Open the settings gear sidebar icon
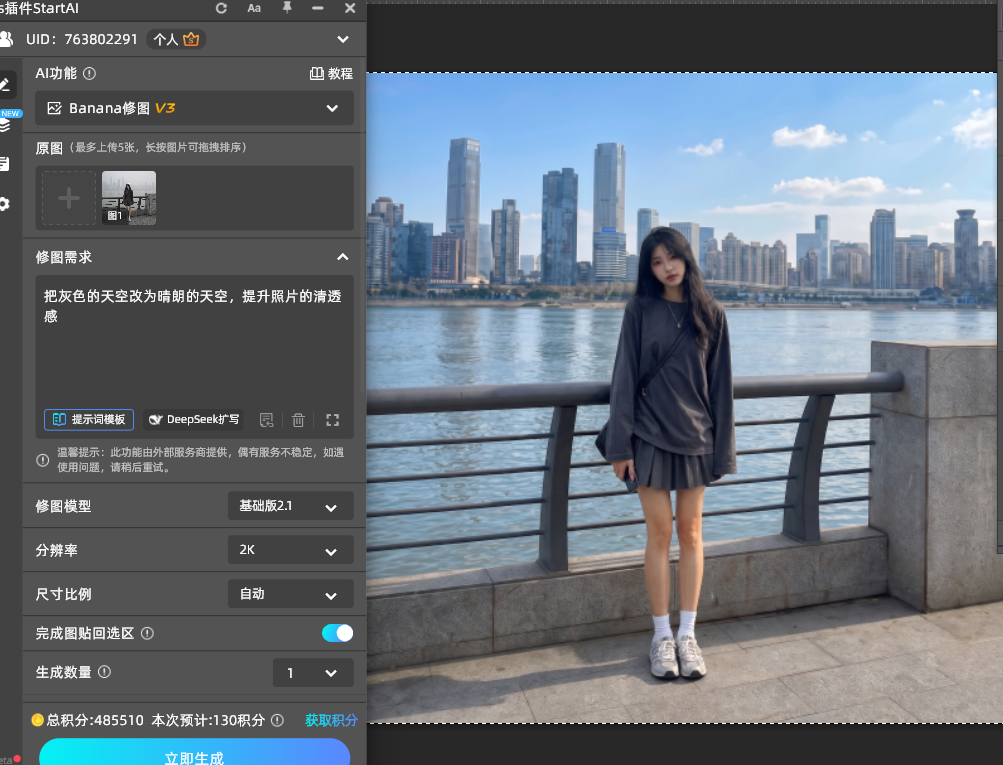 point(4,204)
